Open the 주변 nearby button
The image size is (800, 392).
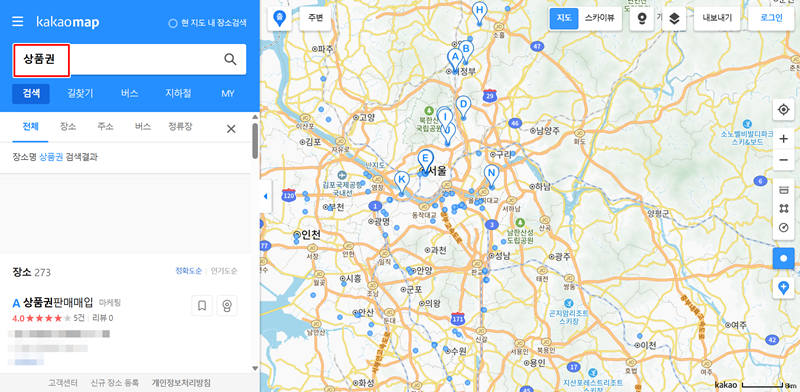(315, 18)
